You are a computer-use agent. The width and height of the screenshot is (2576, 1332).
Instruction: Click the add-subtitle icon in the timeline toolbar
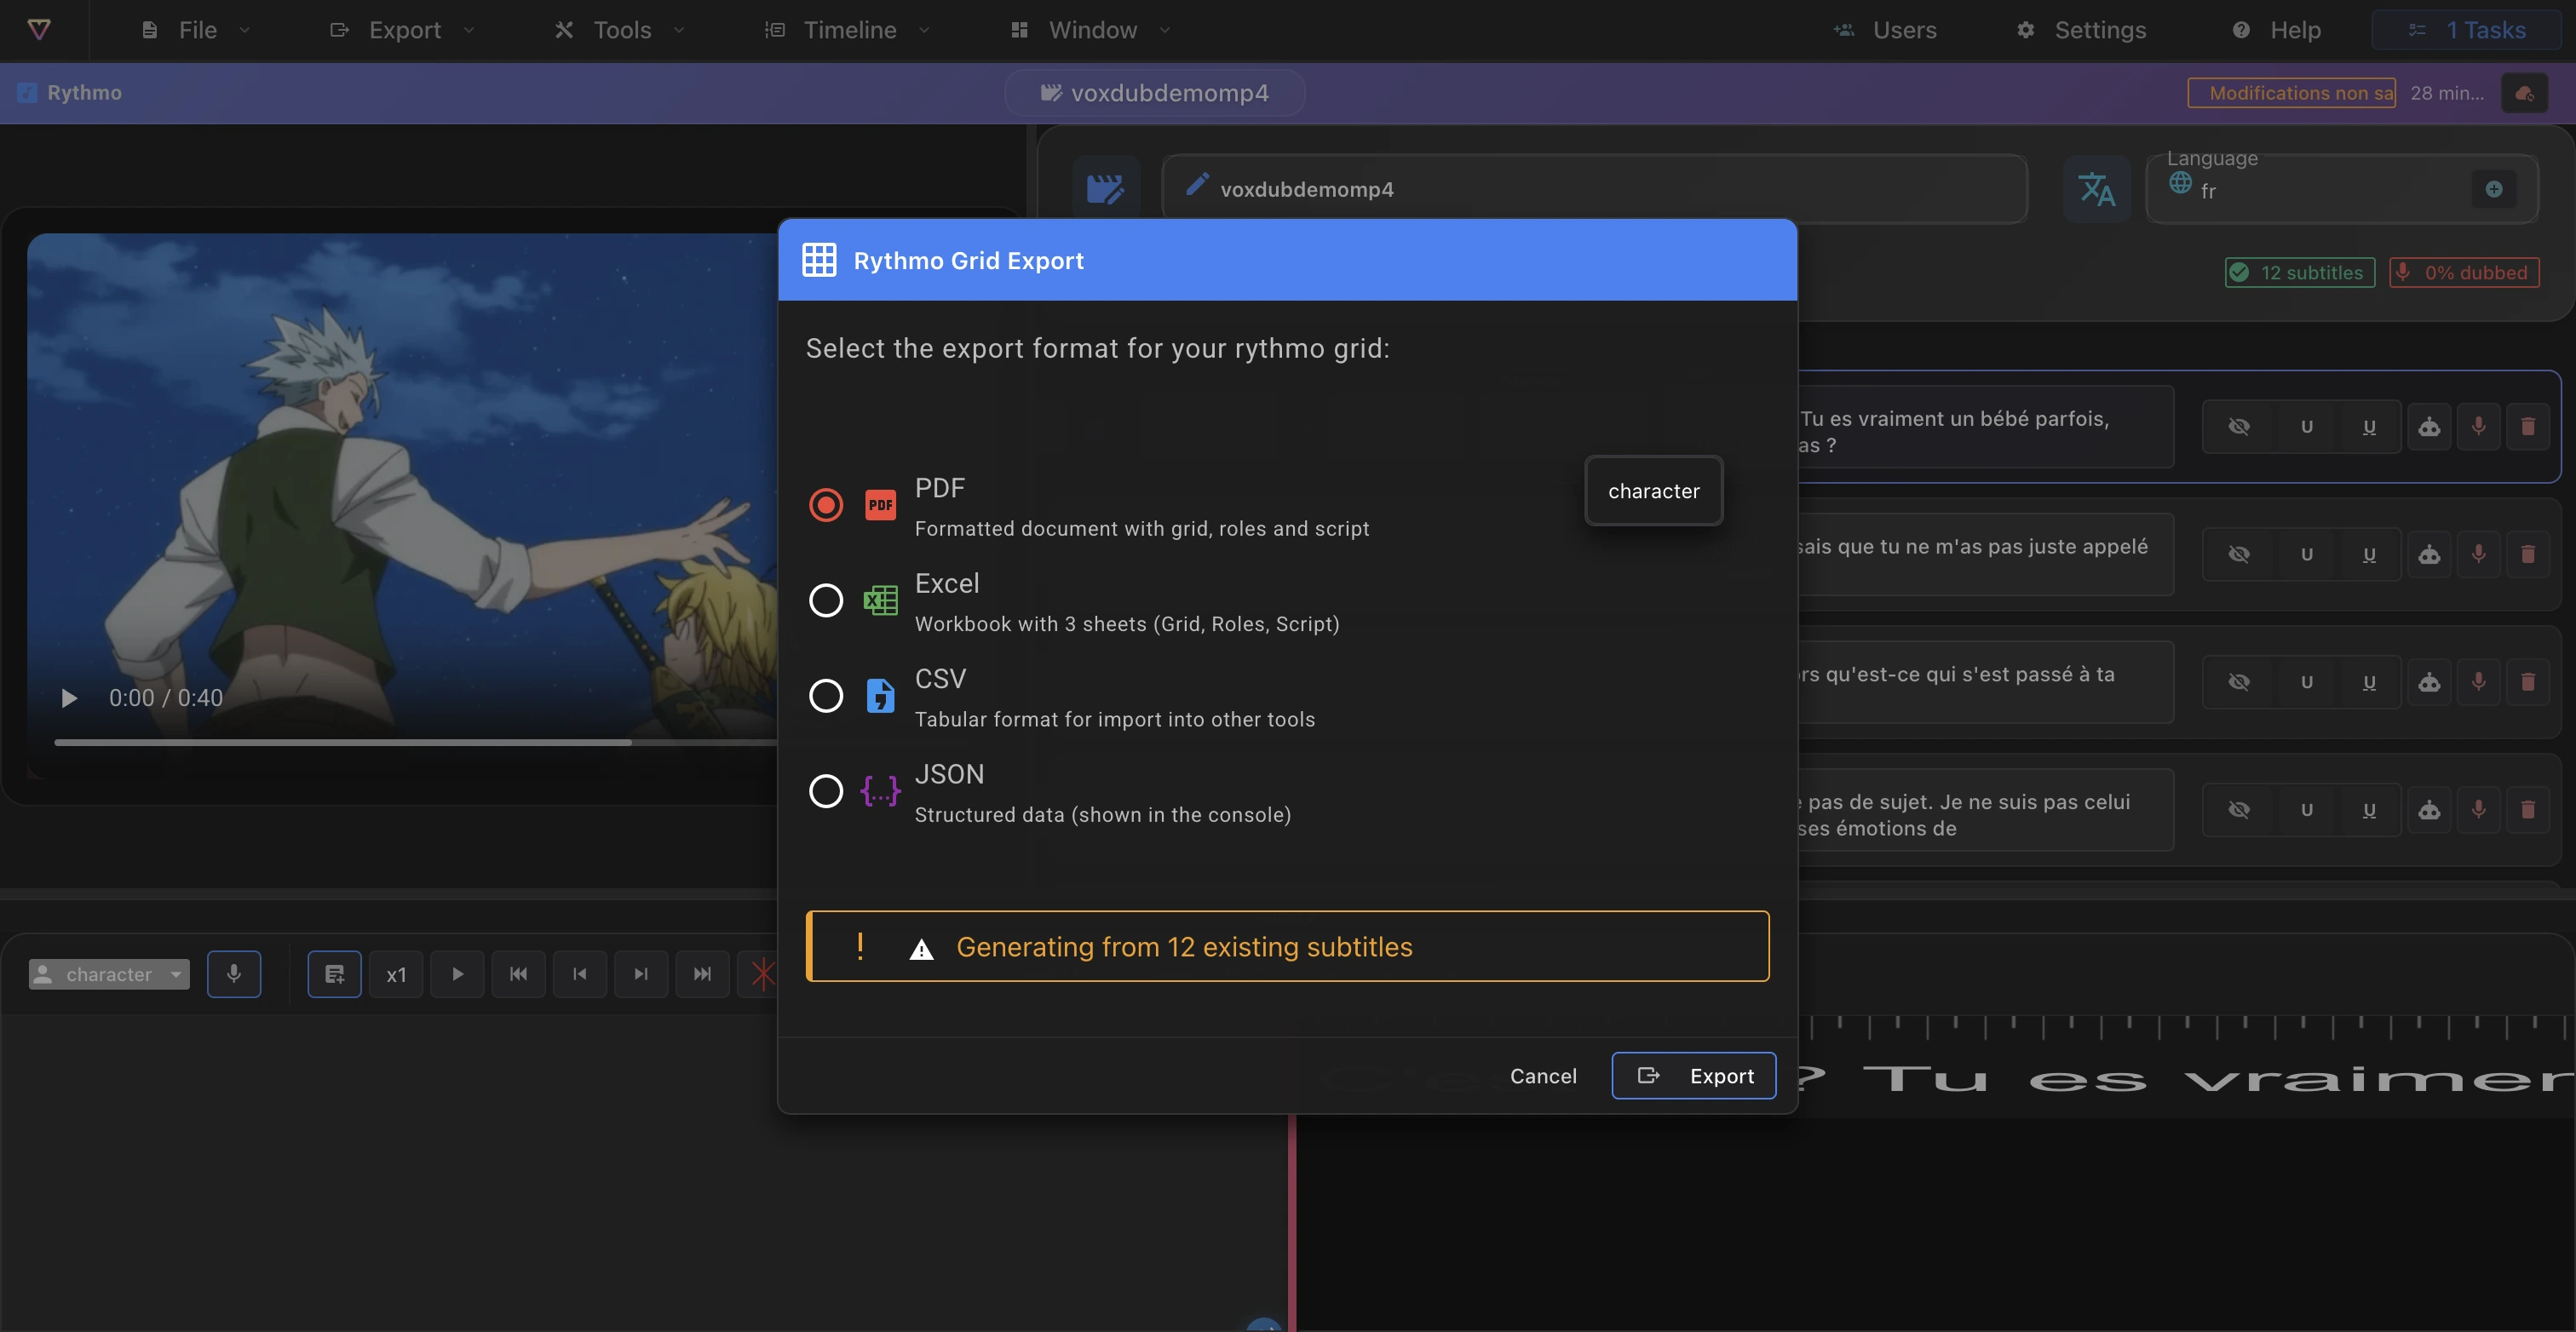pyautogui.click(x=335, y=974)
